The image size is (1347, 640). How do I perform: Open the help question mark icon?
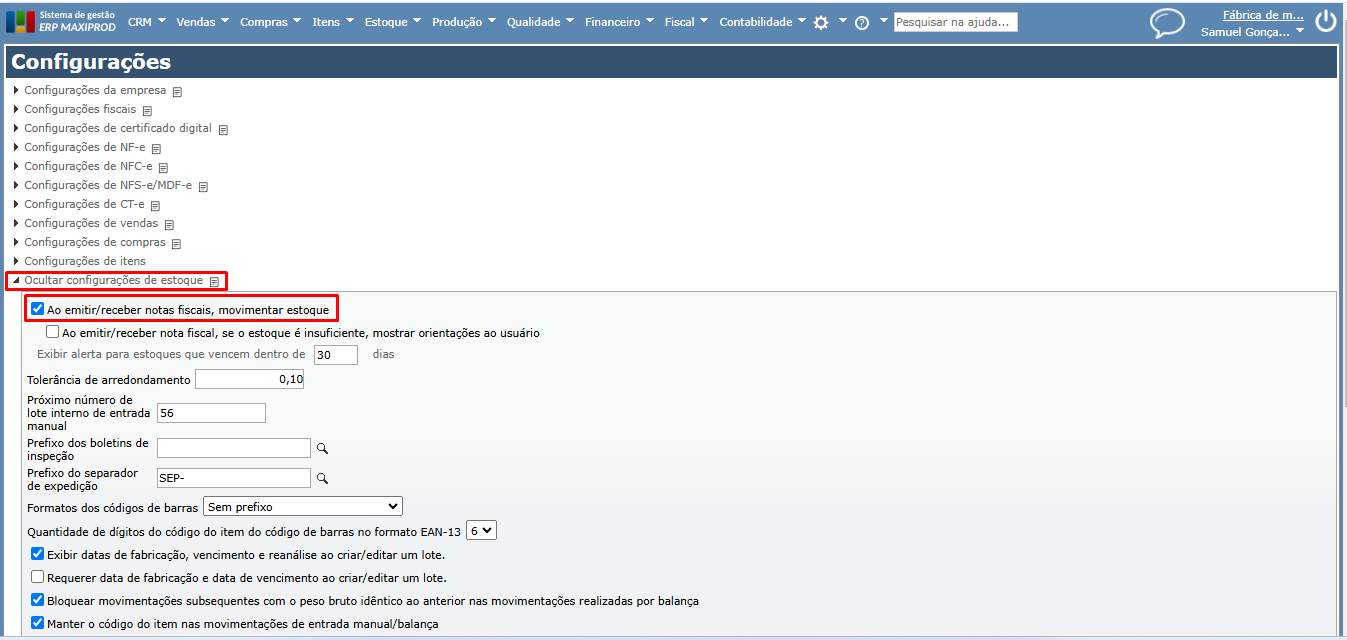pos(862,22)
